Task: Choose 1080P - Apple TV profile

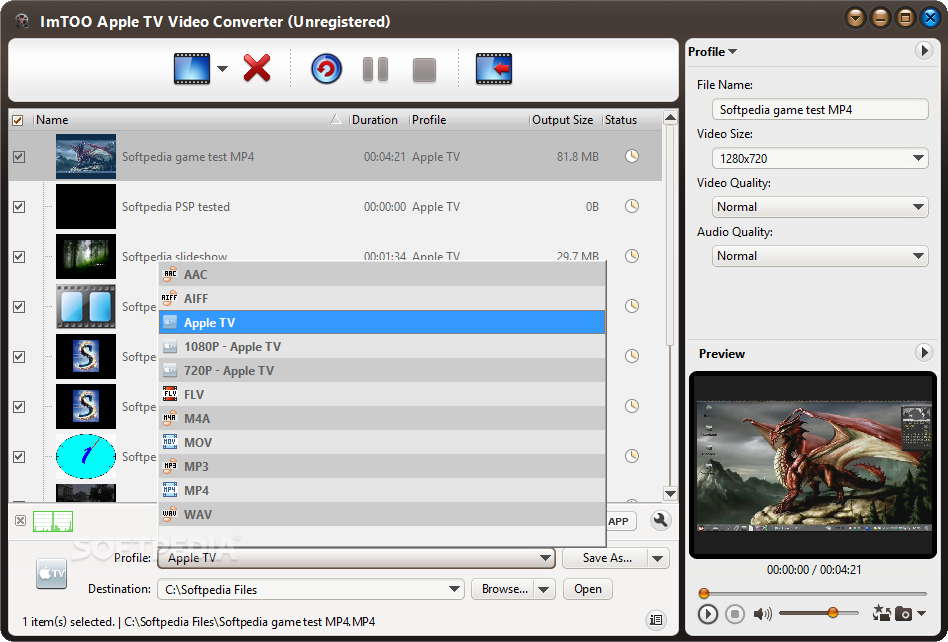Action: (x=382, y=346)
